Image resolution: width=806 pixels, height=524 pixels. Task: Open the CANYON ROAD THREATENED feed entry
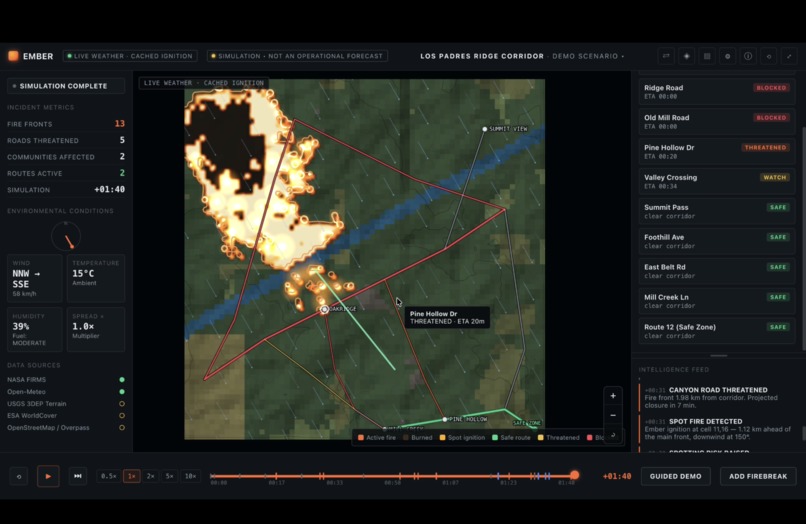click(x=718, y=397)
